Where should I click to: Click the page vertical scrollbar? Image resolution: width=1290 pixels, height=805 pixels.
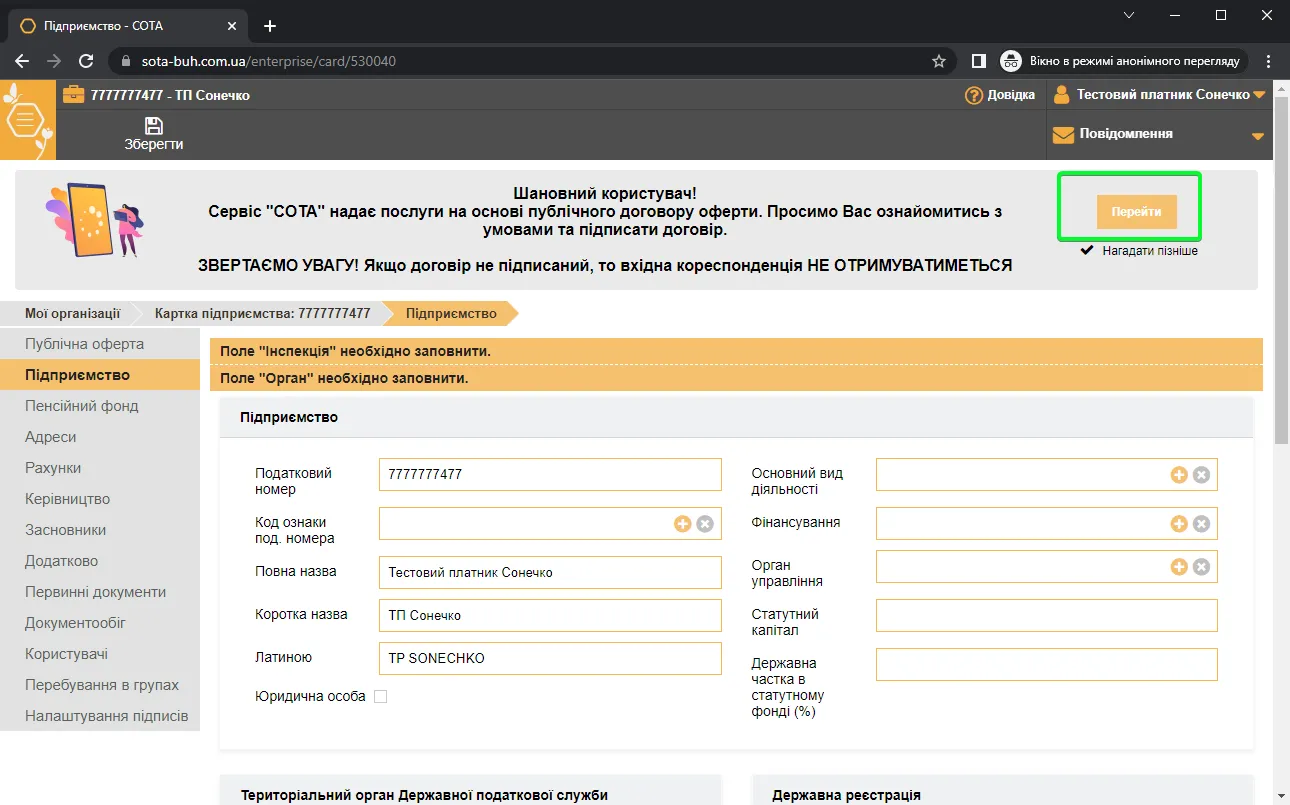click(1281, 270)
